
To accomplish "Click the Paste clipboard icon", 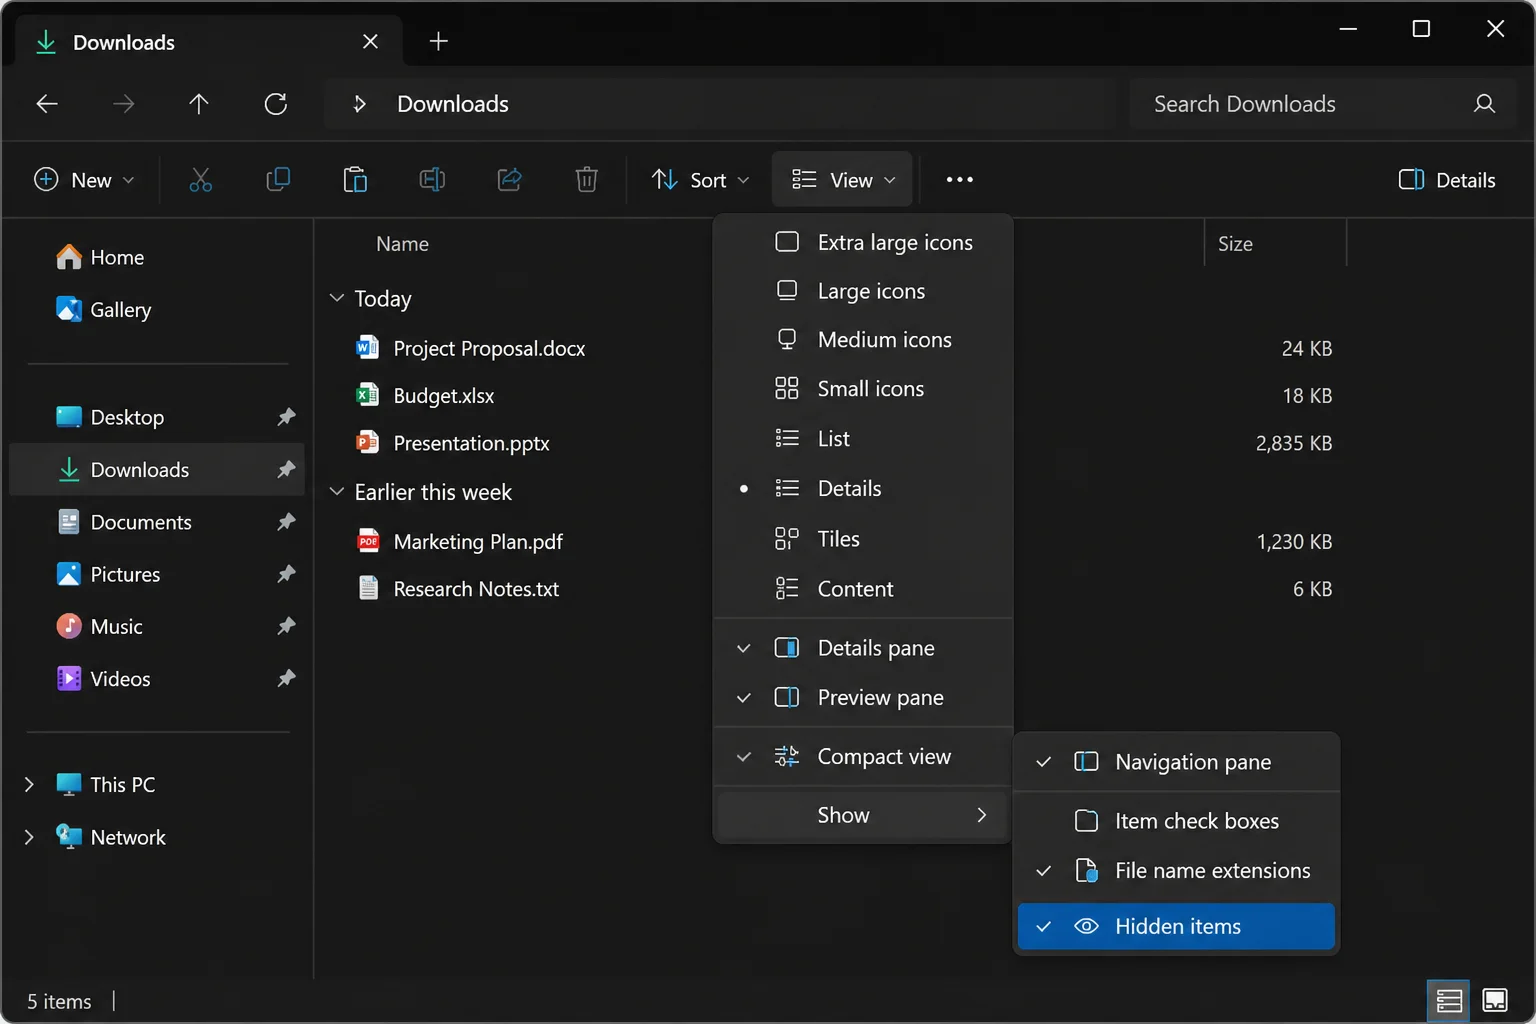I will 355,180.
